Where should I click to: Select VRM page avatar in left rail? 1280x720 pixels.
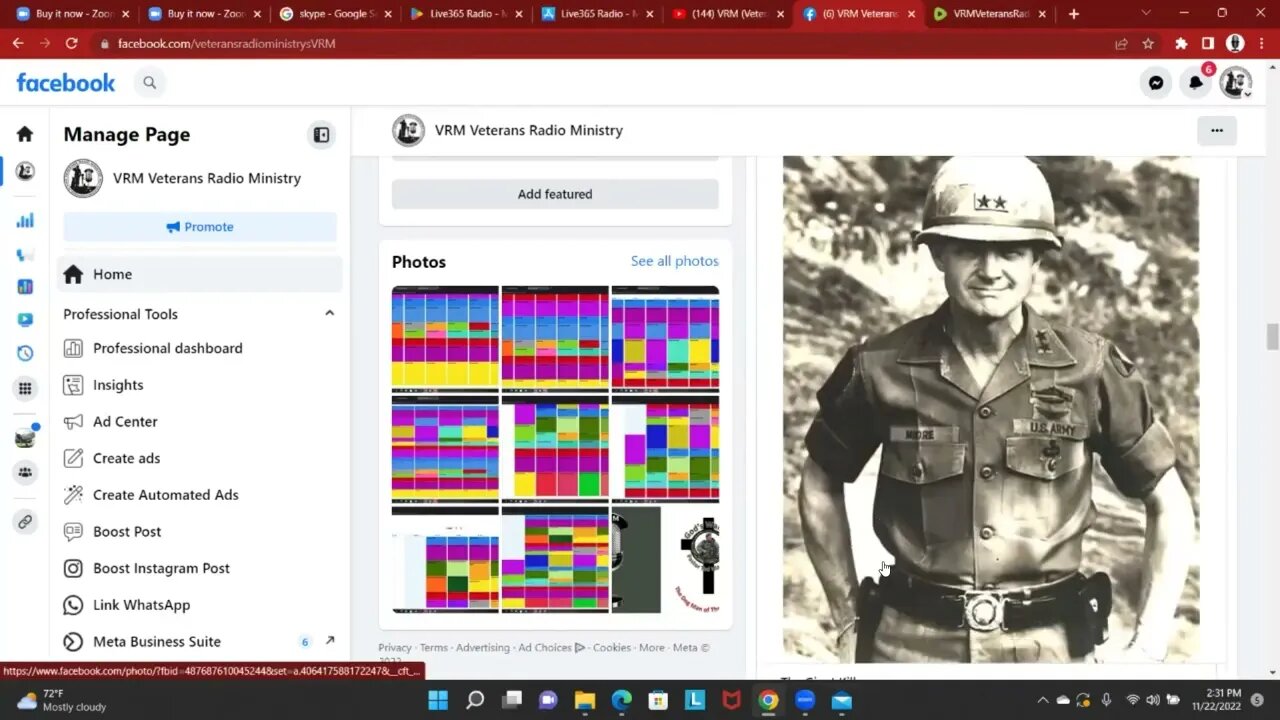click(25, 171)
